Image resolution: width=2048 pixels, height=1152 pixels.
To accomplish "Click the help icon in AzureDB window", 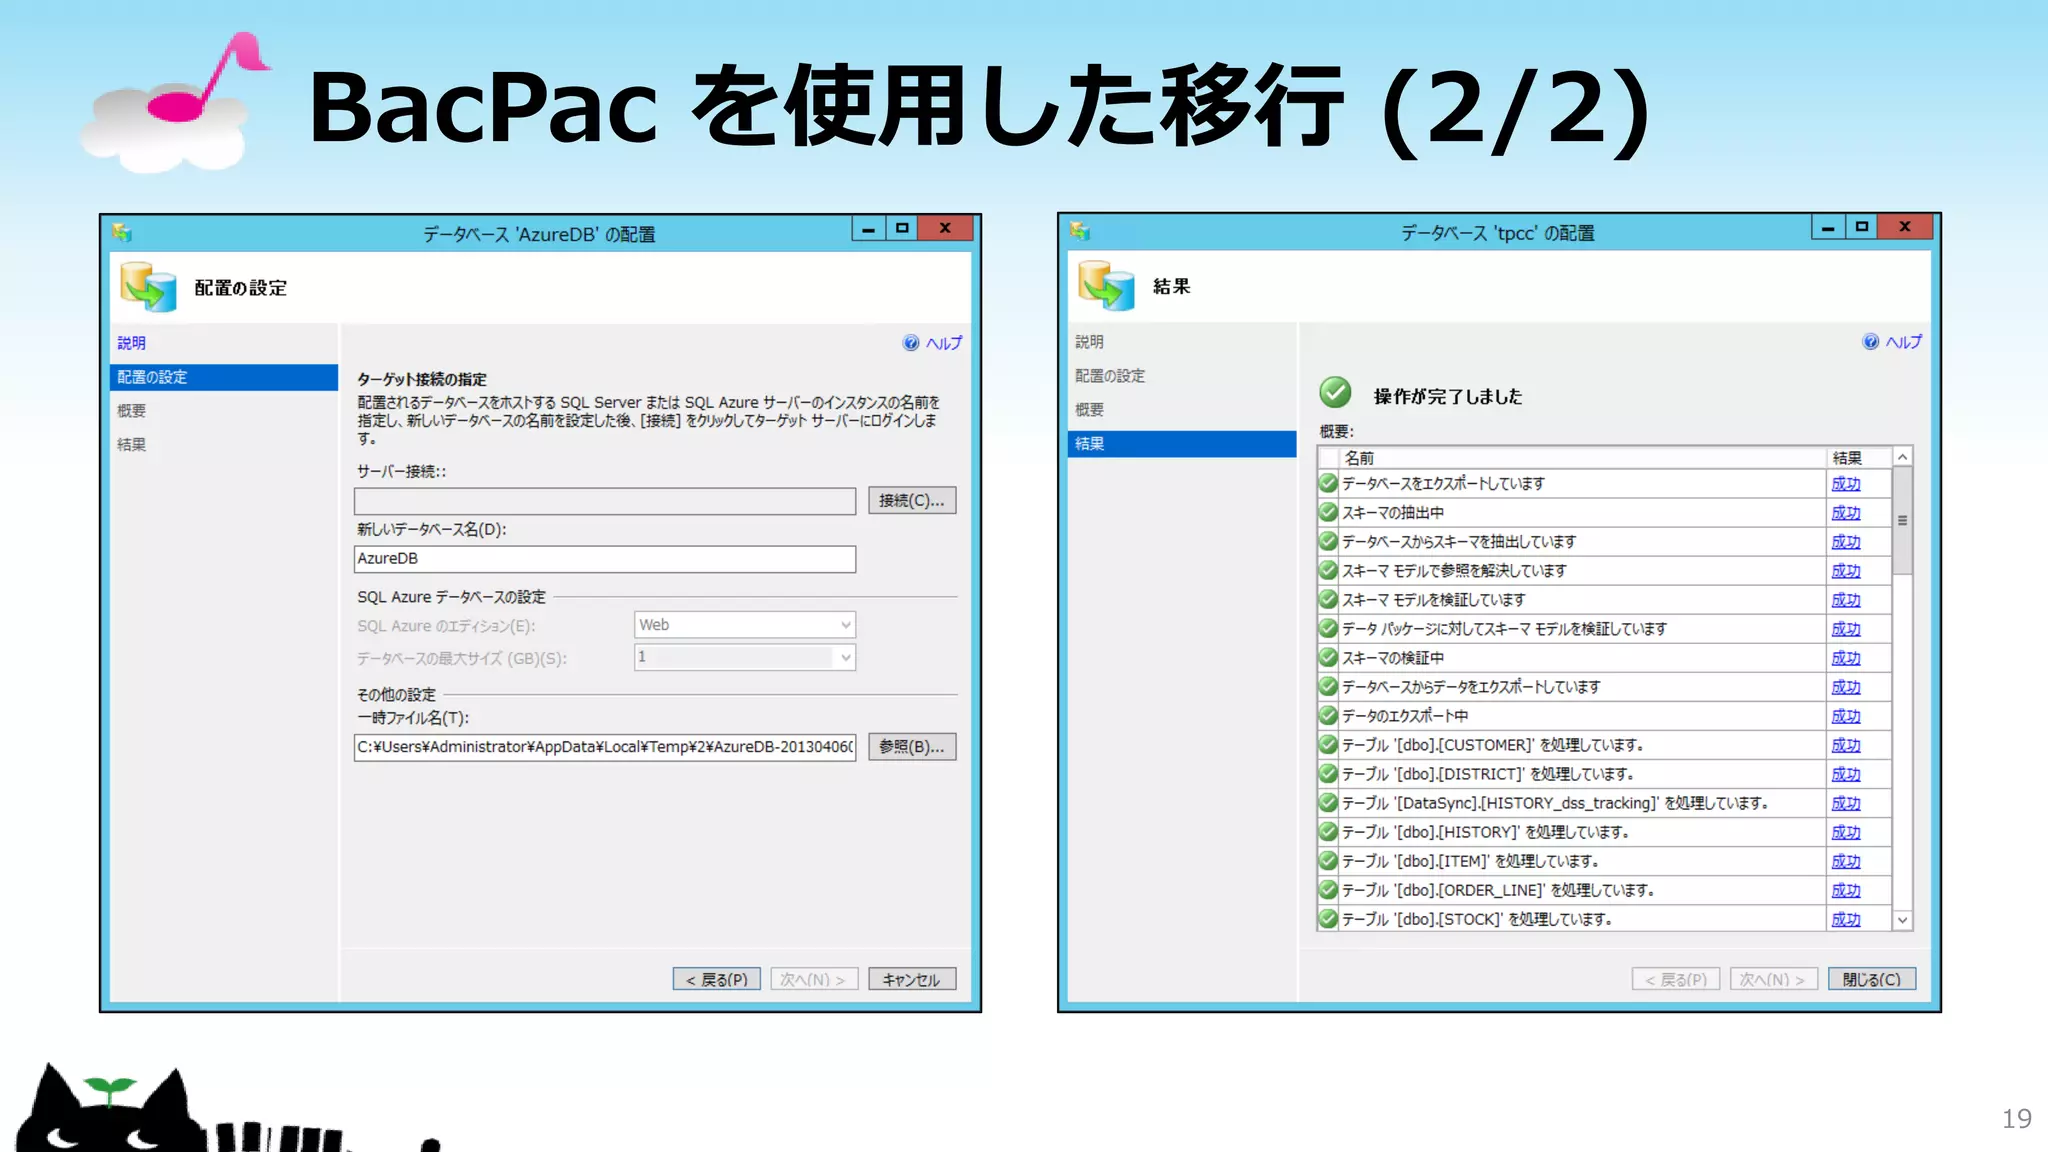I will point(910,343).
